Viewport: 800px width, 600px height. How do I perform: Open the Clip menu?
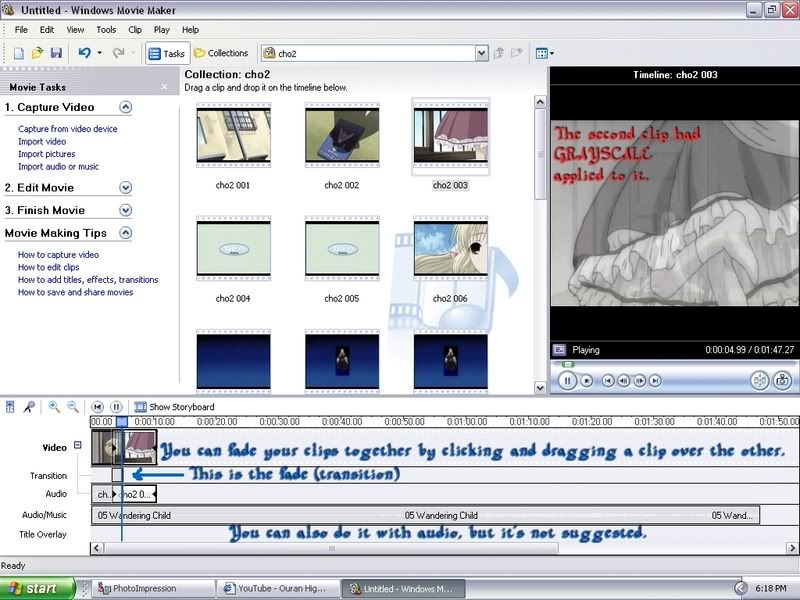tap(135, 30)
